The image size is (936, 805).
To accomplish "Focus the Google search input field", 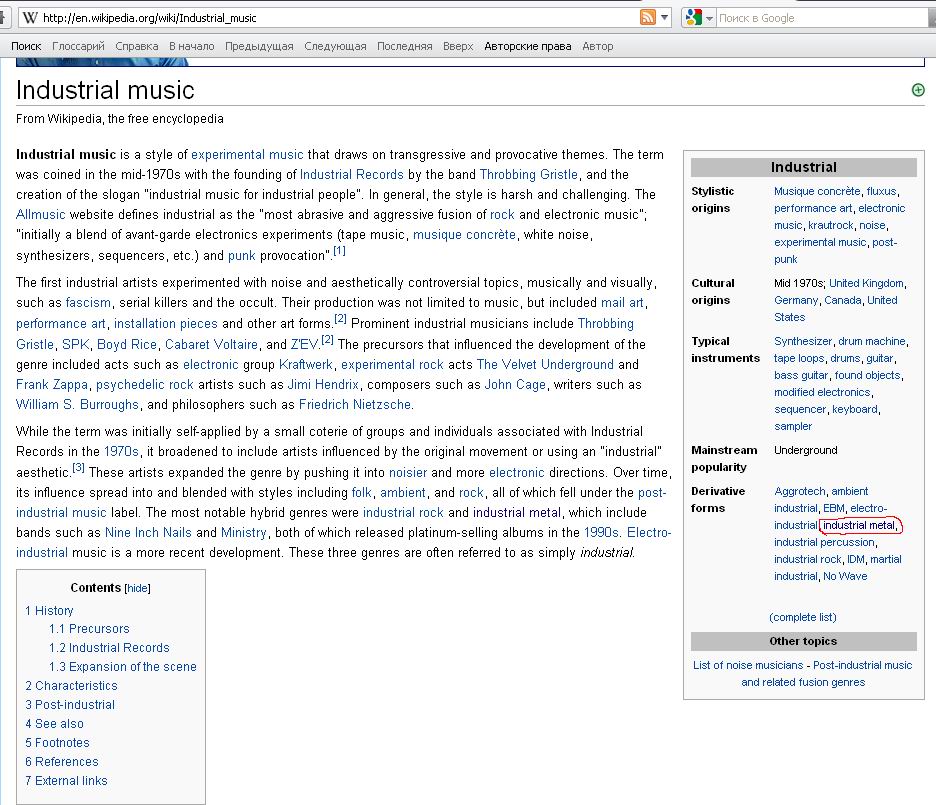I will point(823,18).
